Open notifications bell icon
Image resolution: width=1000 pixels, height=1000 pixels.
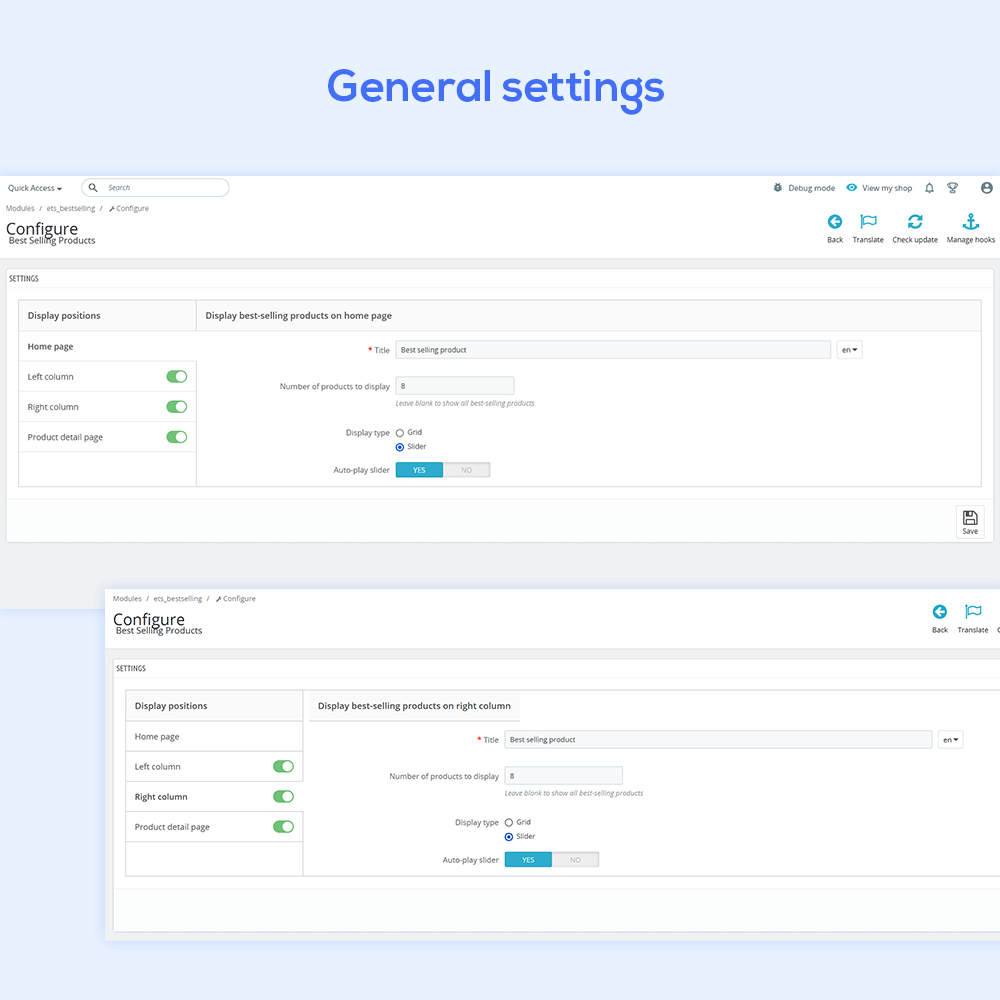[929, 188]
